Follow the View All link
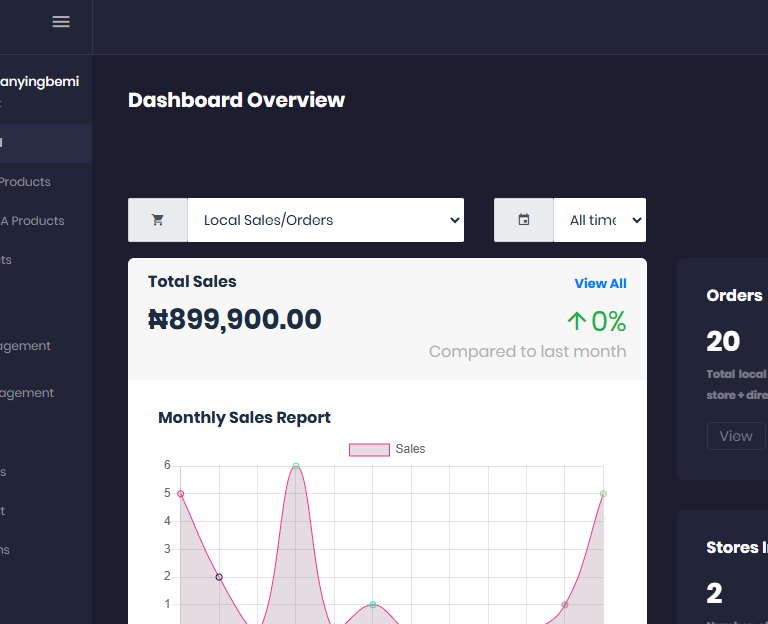 coord(600,283)
